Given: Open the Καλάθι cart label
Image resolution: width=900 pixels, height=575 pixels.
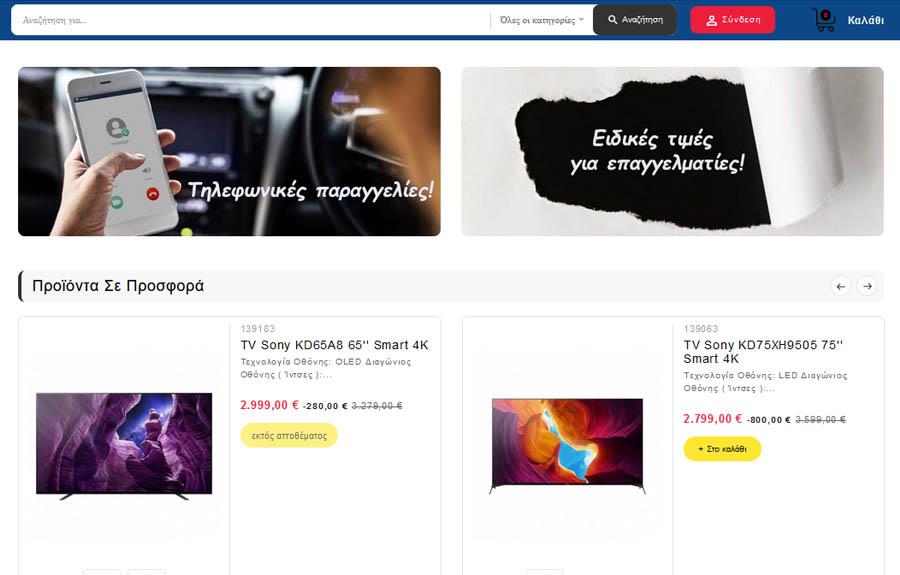Looking at the screenshot, I should click(x=866, y=21).
